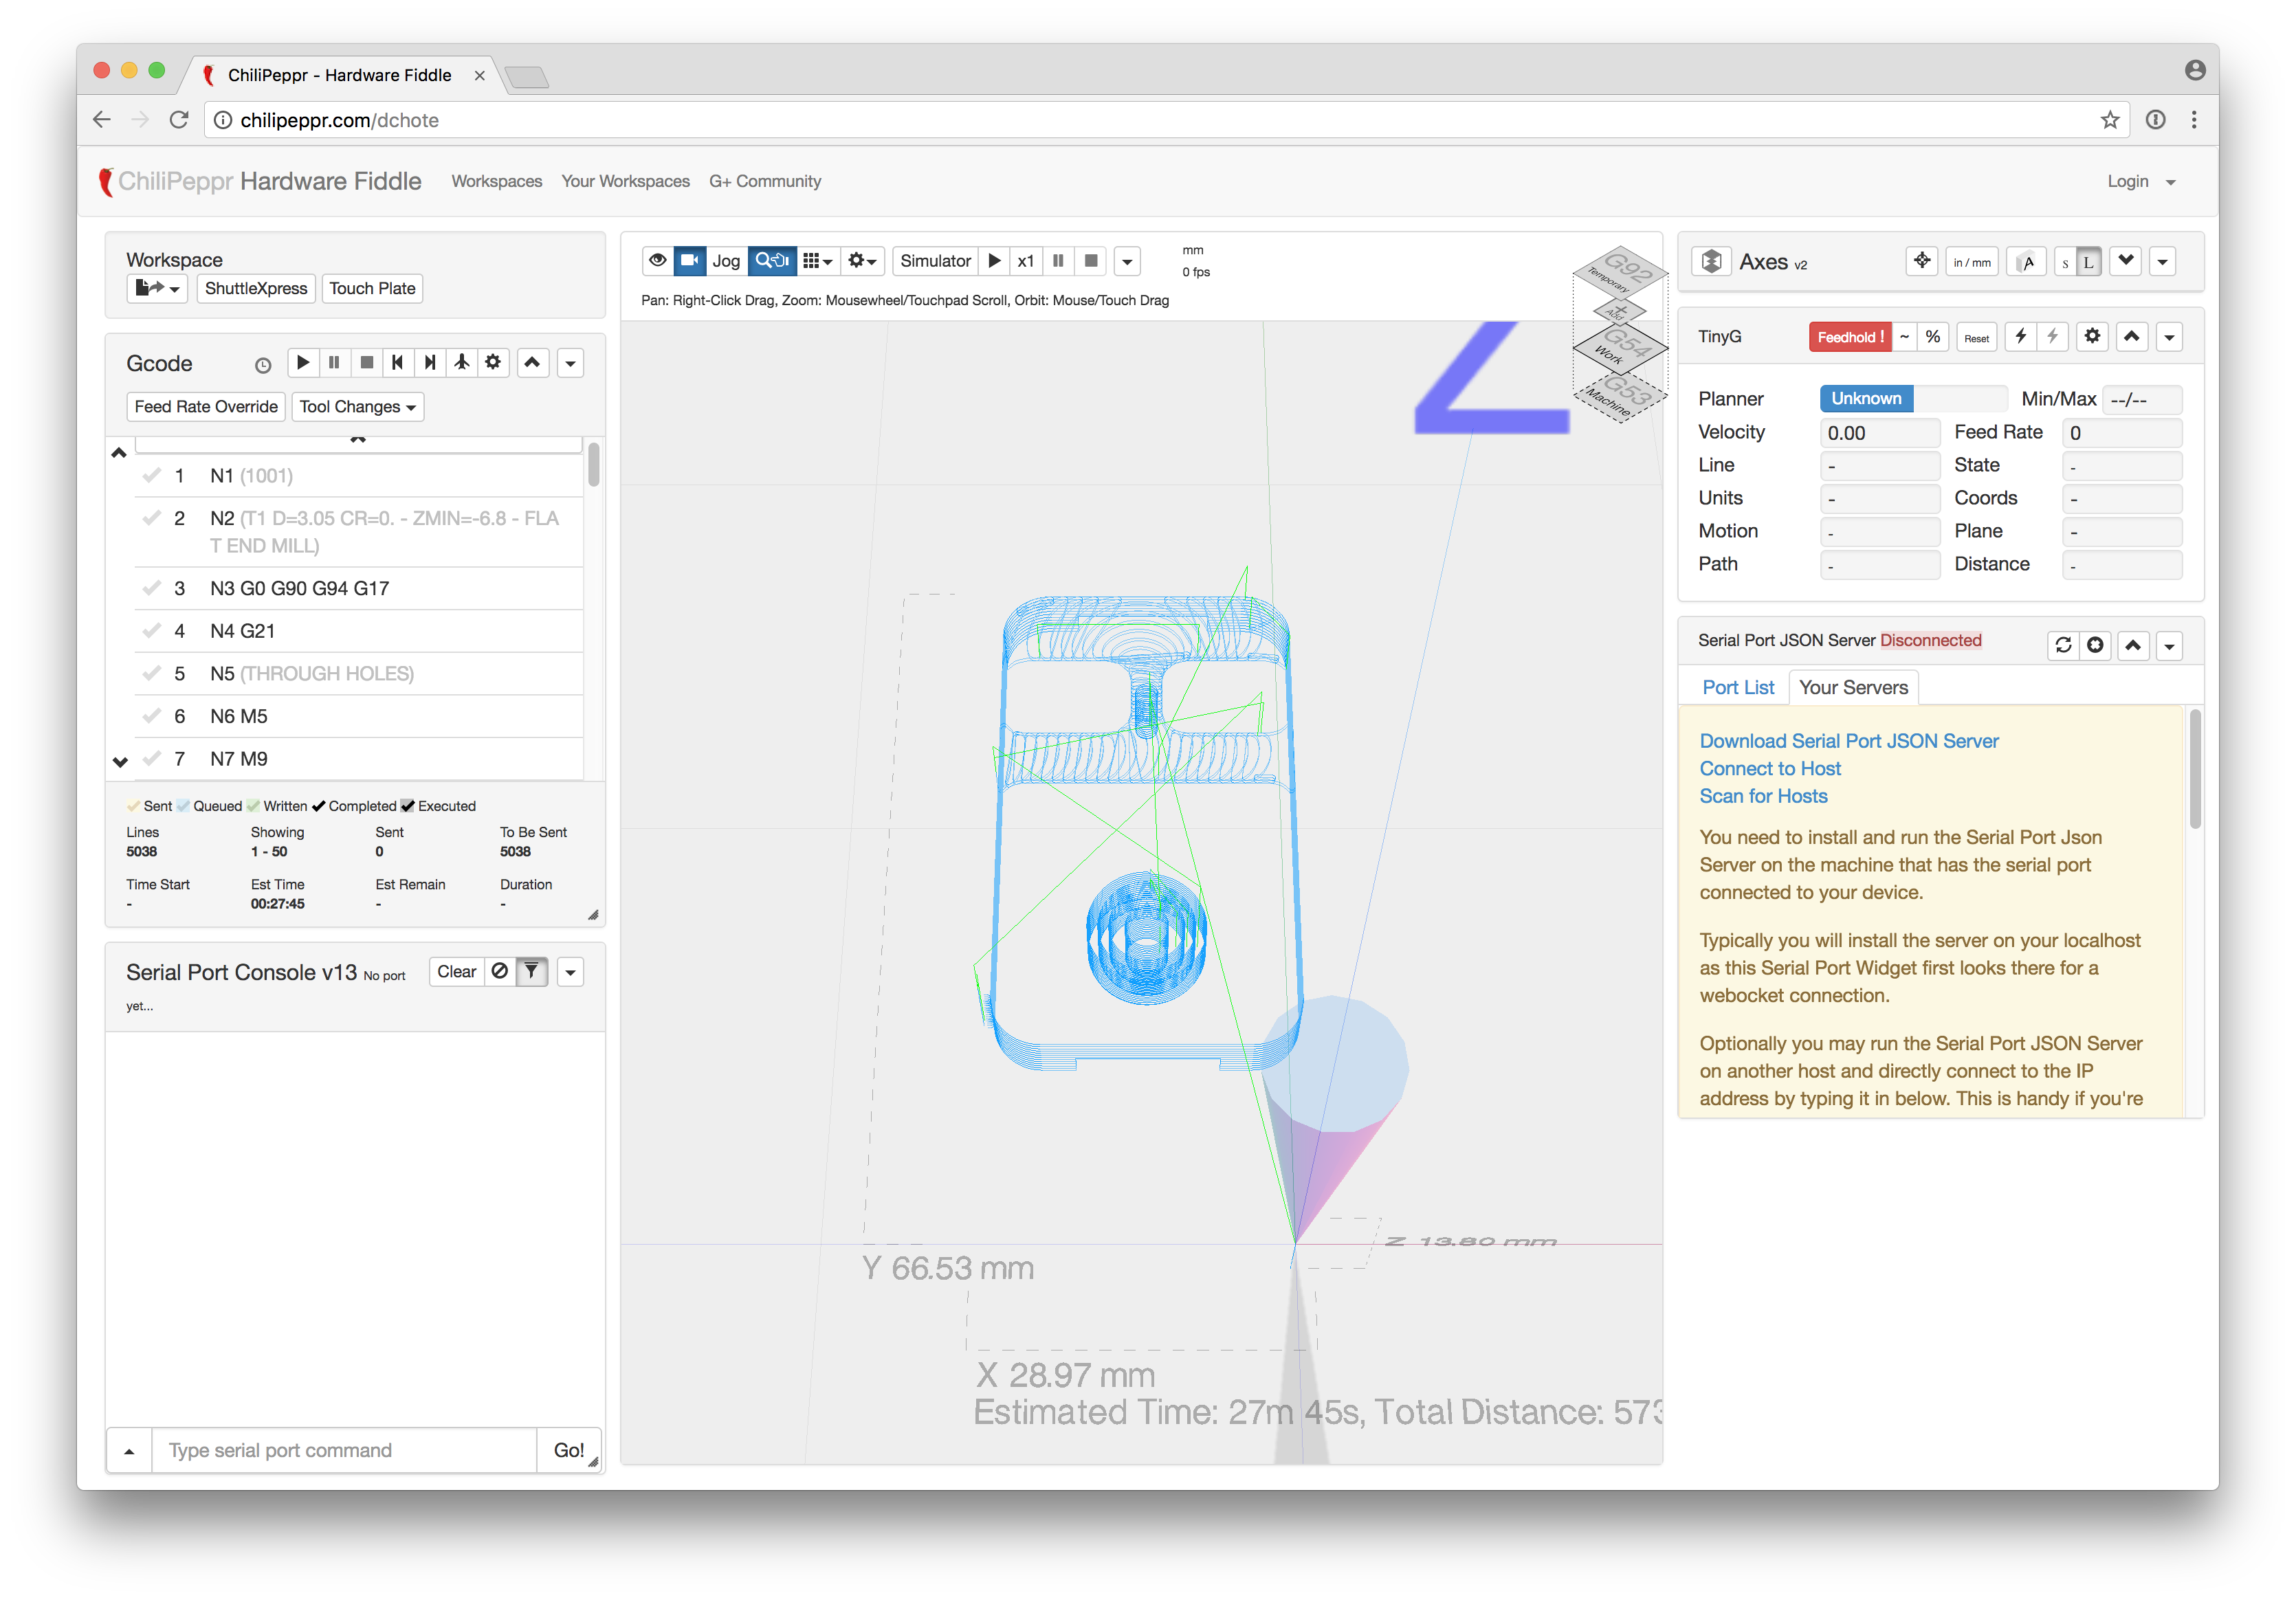Open the Tool Changes dropdown
Image resolution: width=2296 pixels, height=1600 pixels.
tap(357, 407)
